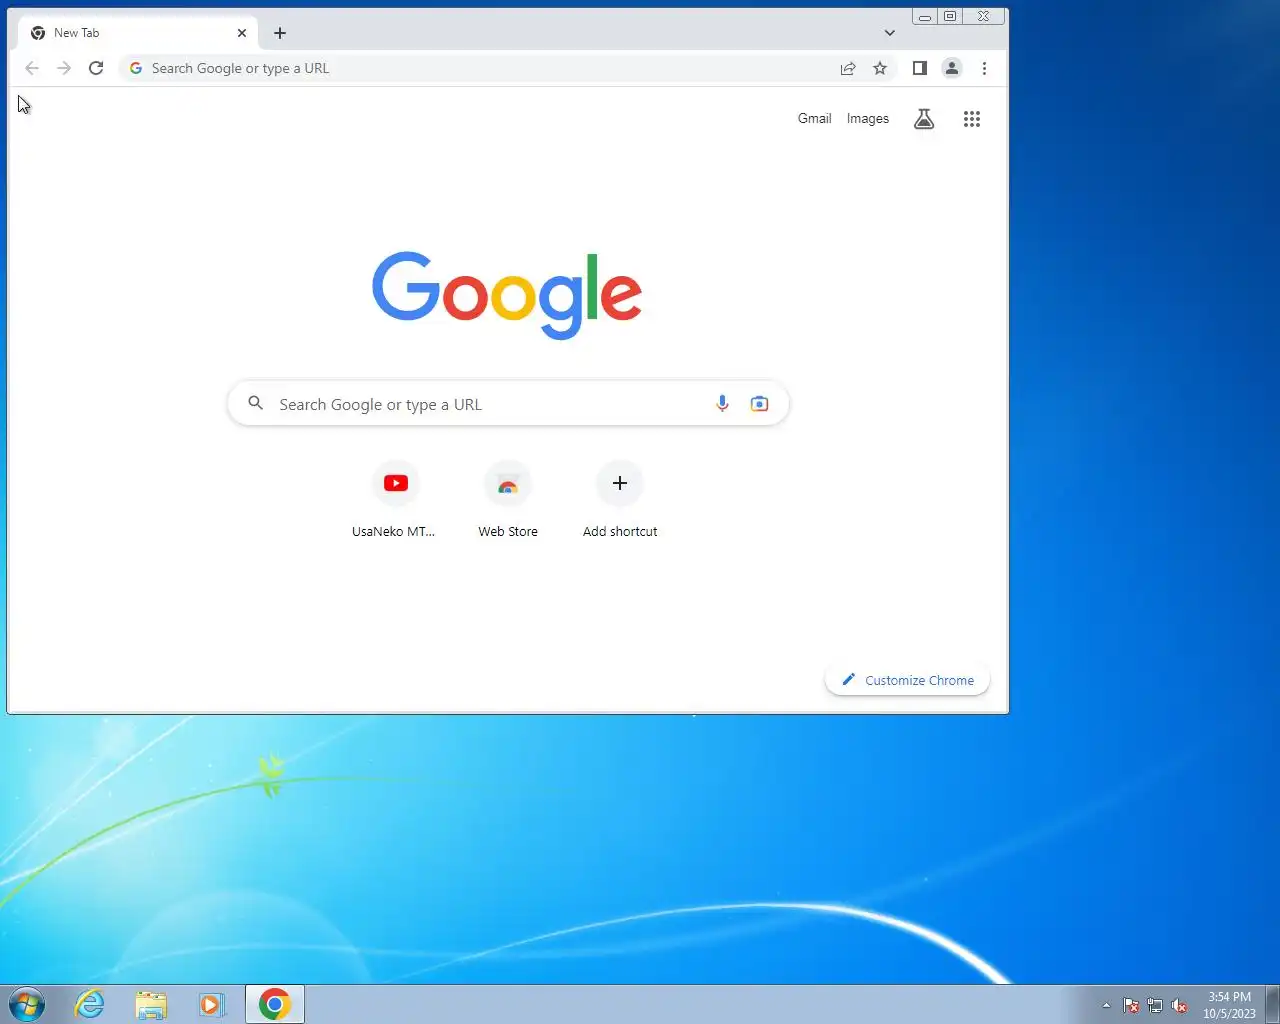Click the Customize Chrome button
The width and height of the screenshot is (1280, 1024).
(x=907, y=680)
